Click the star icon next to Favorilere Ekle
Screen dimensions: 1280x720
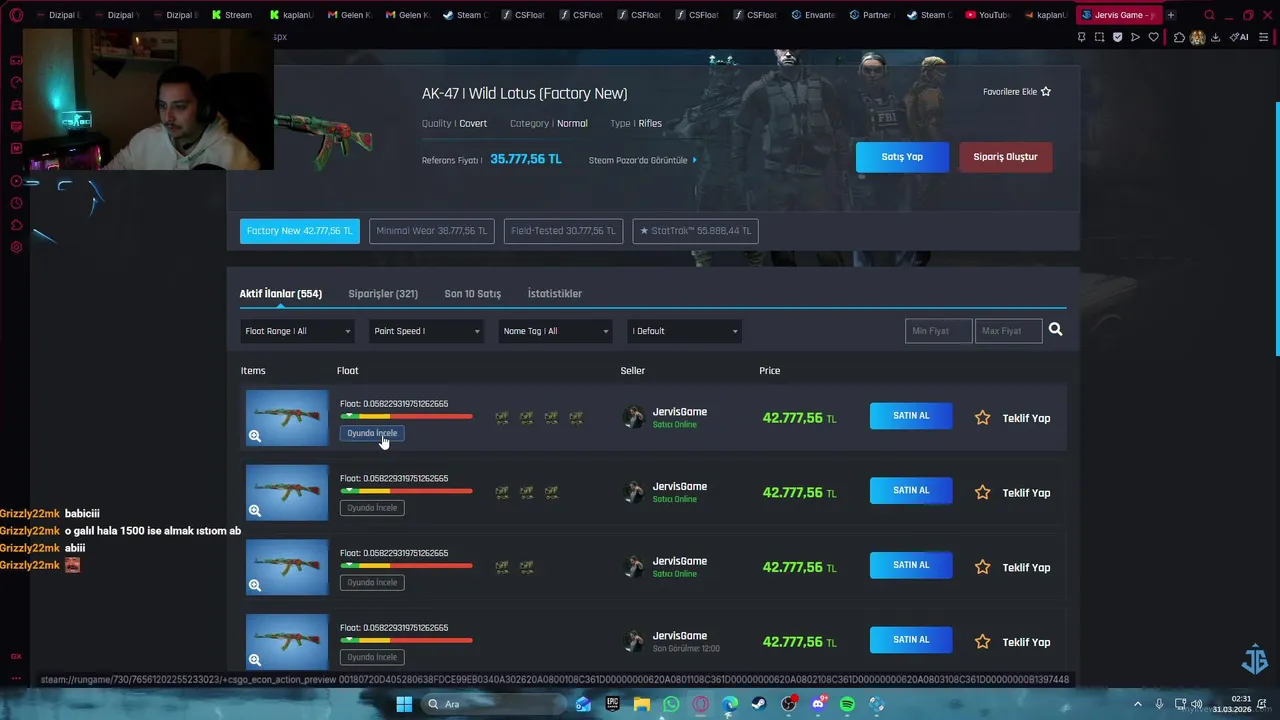tap(1046, 92)
